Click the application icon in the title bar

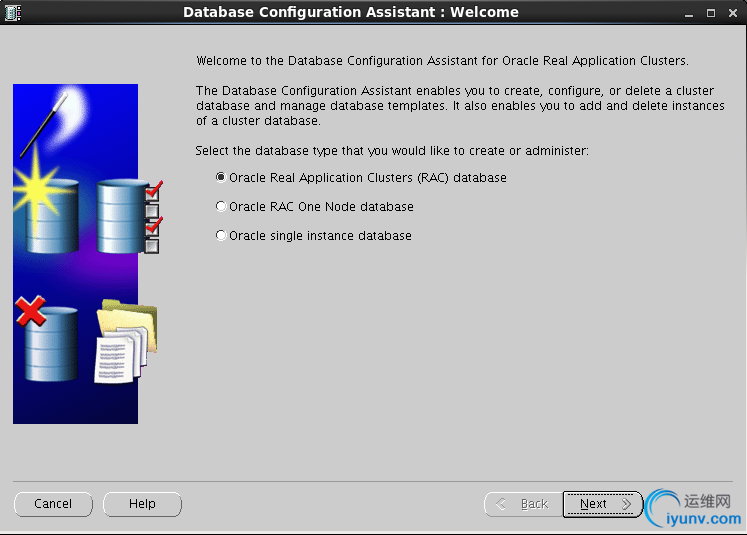[x=12, y=12]
